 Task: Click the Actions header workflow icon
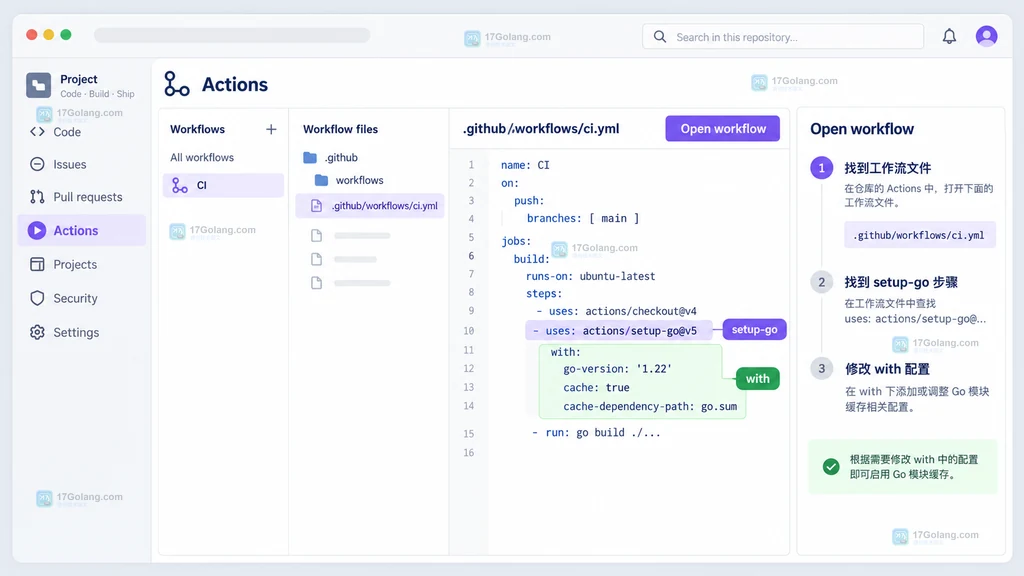176,84
